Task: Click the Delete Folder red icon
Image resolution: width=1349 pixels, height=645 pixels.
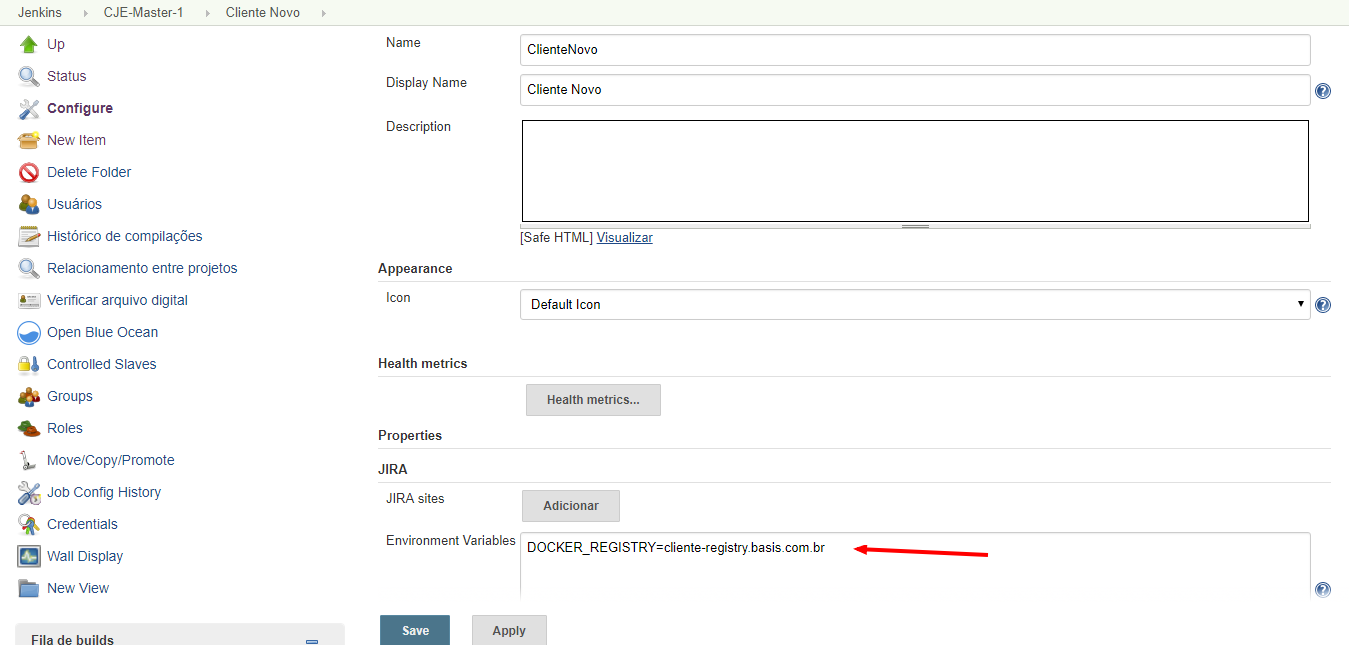Action: click(x=28, y=172)
